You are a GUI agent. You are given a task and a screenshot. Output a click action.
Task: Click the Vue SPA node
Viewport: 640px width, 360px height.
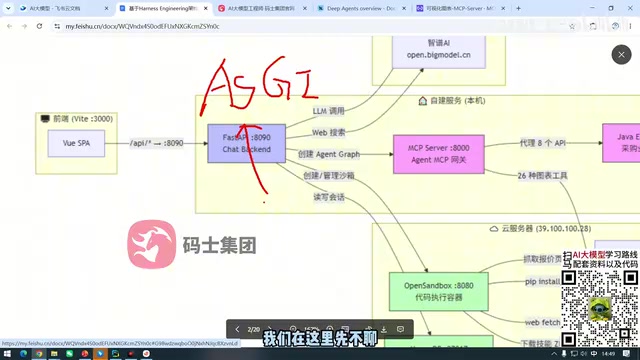[x=76, y=143]
